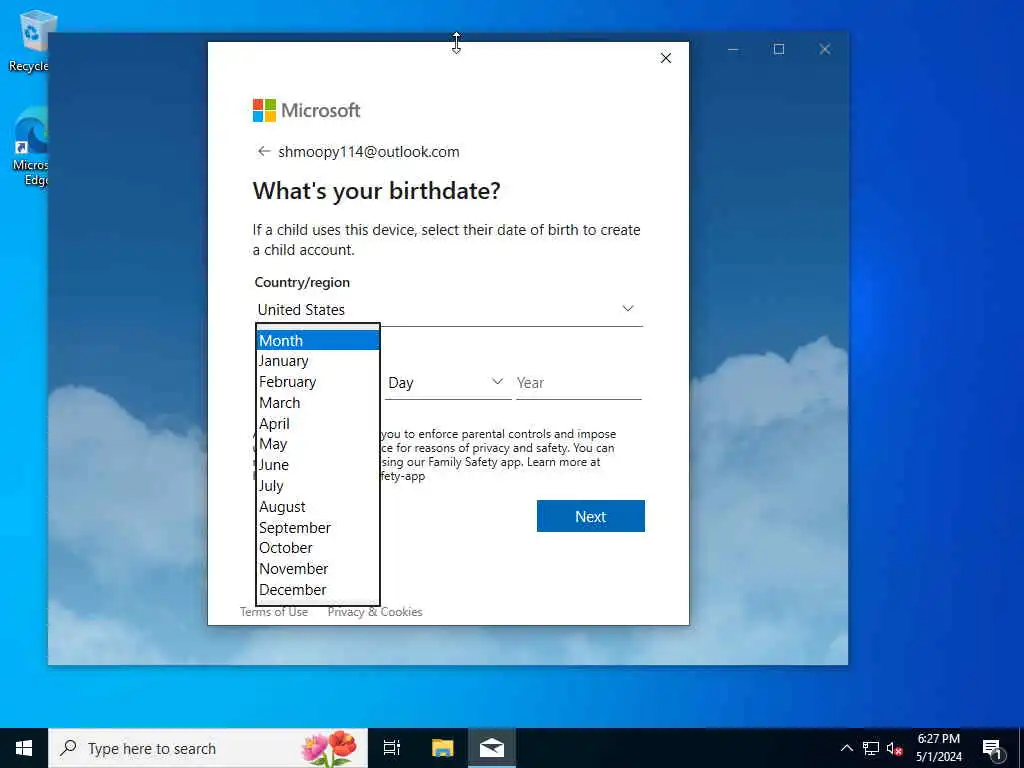The height and width of the screenshot is (768, 1024).
Task: Pick July from the month options
Action: (317, 486)
